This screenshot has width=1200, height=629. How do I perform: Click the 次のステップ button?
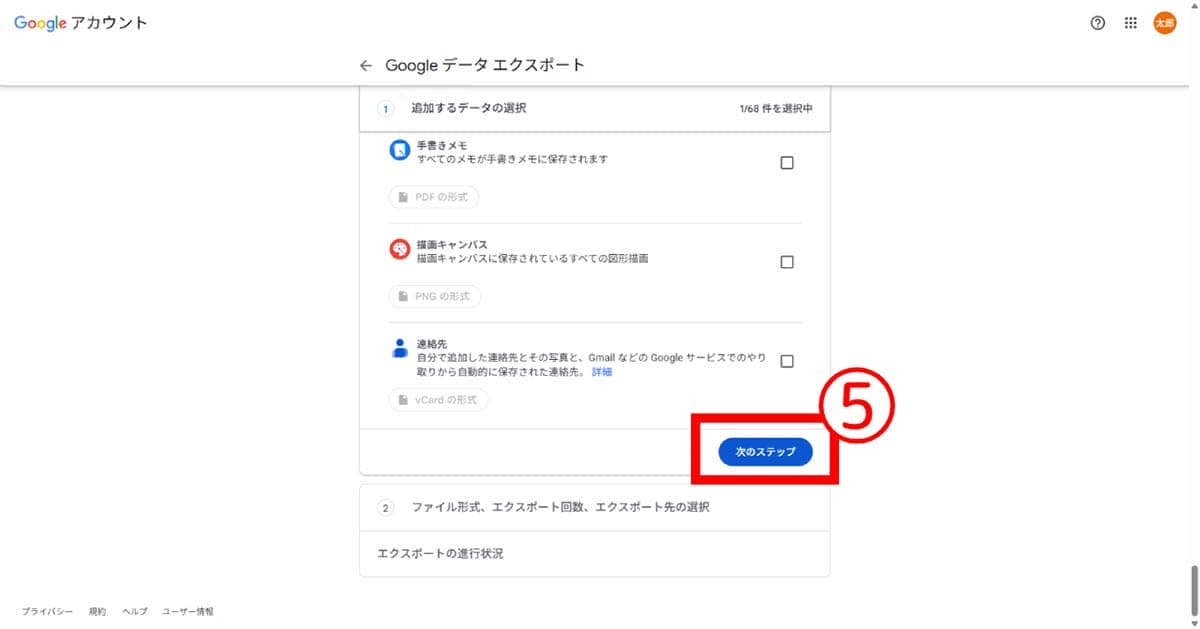pyautogui.click(x=766, y=452)
